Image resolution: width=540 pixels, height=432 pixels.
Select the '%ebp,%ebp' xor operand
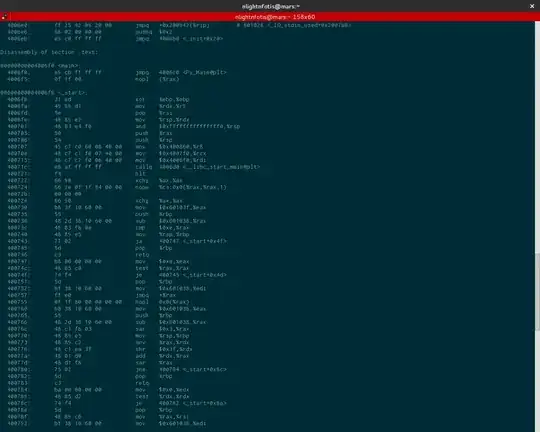[x=174, y=99]
